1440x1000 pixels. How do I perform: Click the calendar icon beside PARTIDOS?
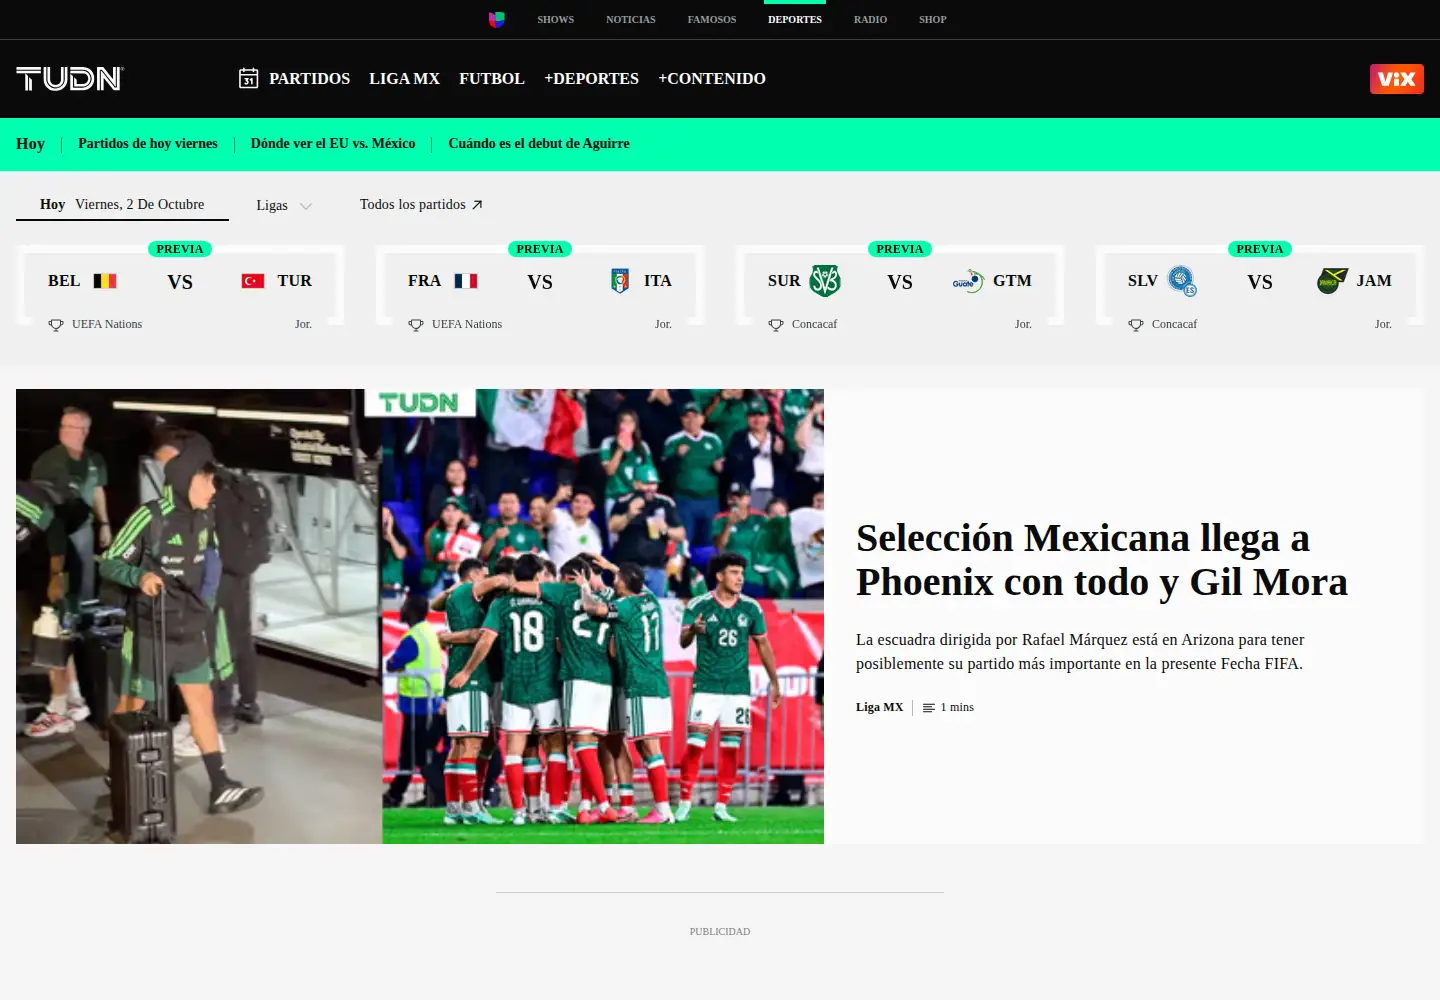(x=249, y=78)
